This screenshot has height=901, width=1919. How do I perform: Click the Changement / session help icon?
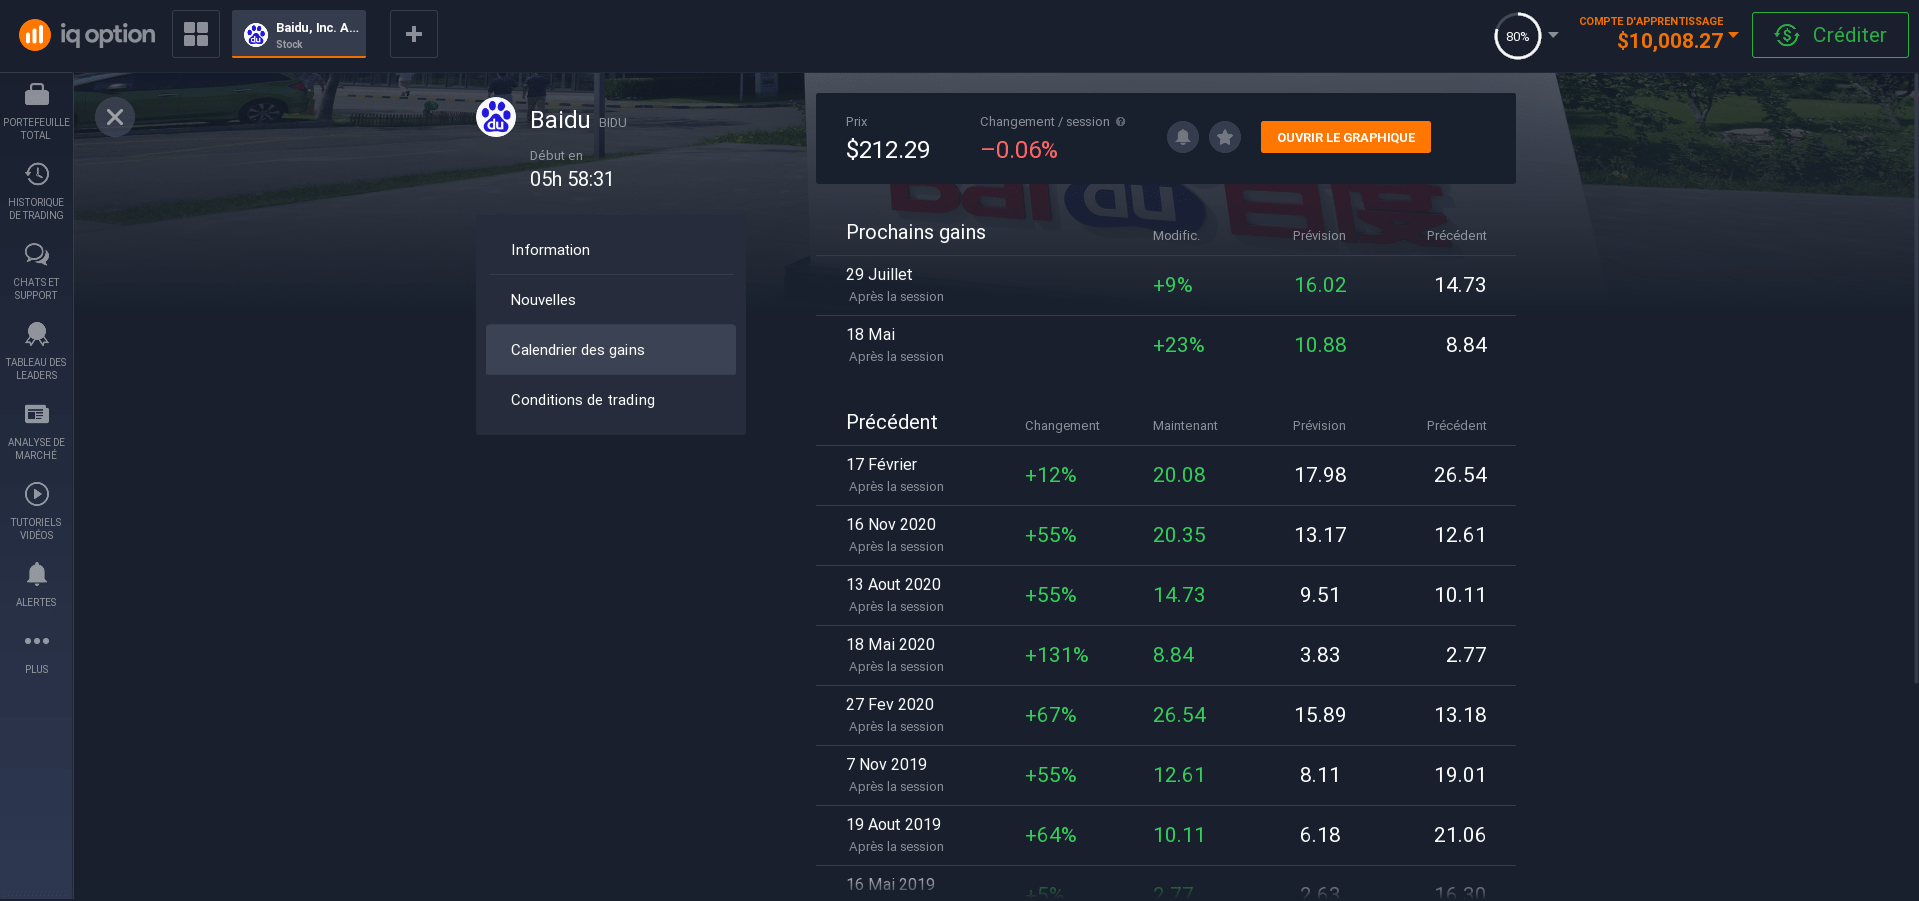(1121, 122)
